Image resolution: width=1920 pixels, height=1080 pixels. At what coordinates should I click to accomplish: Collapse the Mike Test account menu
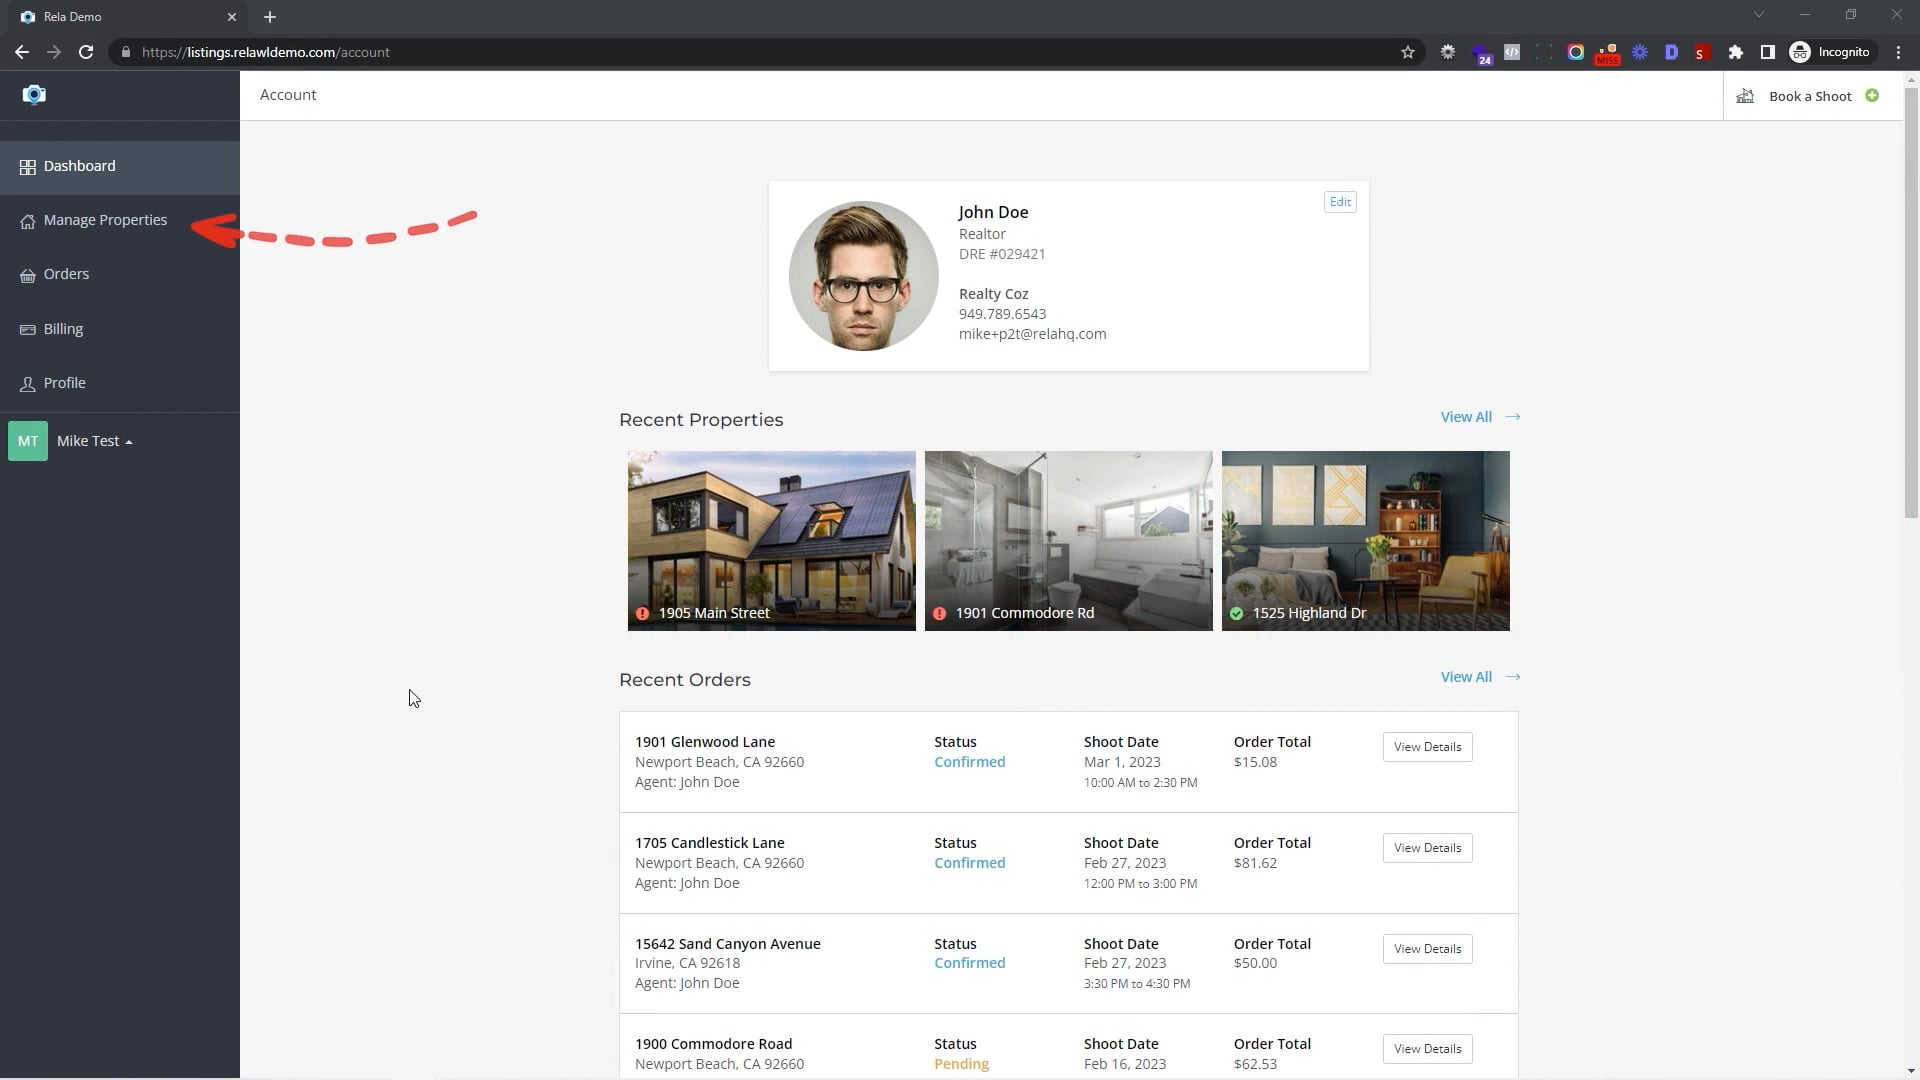coord(128,441)
